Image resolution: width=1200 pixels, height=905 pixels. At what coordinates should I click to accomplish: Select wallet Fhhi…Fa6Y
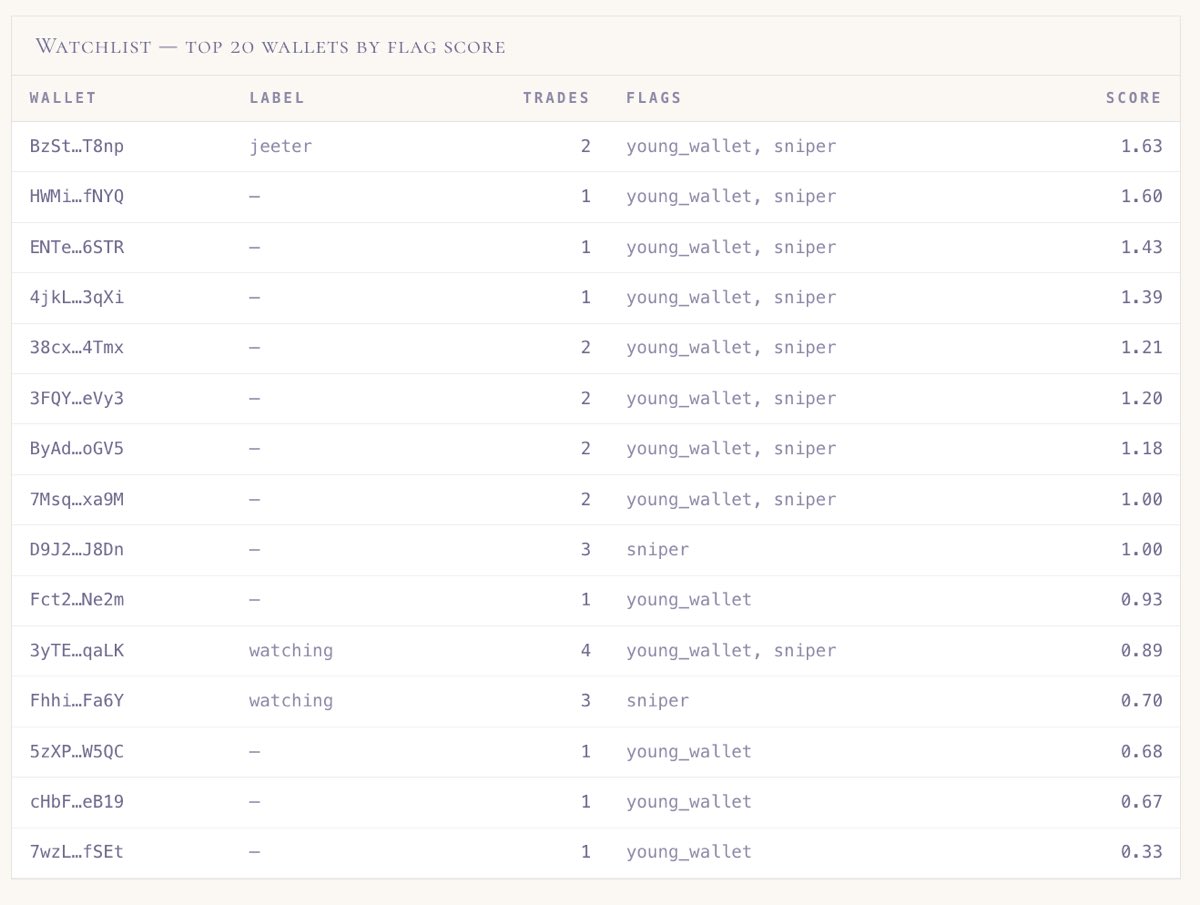77,700
